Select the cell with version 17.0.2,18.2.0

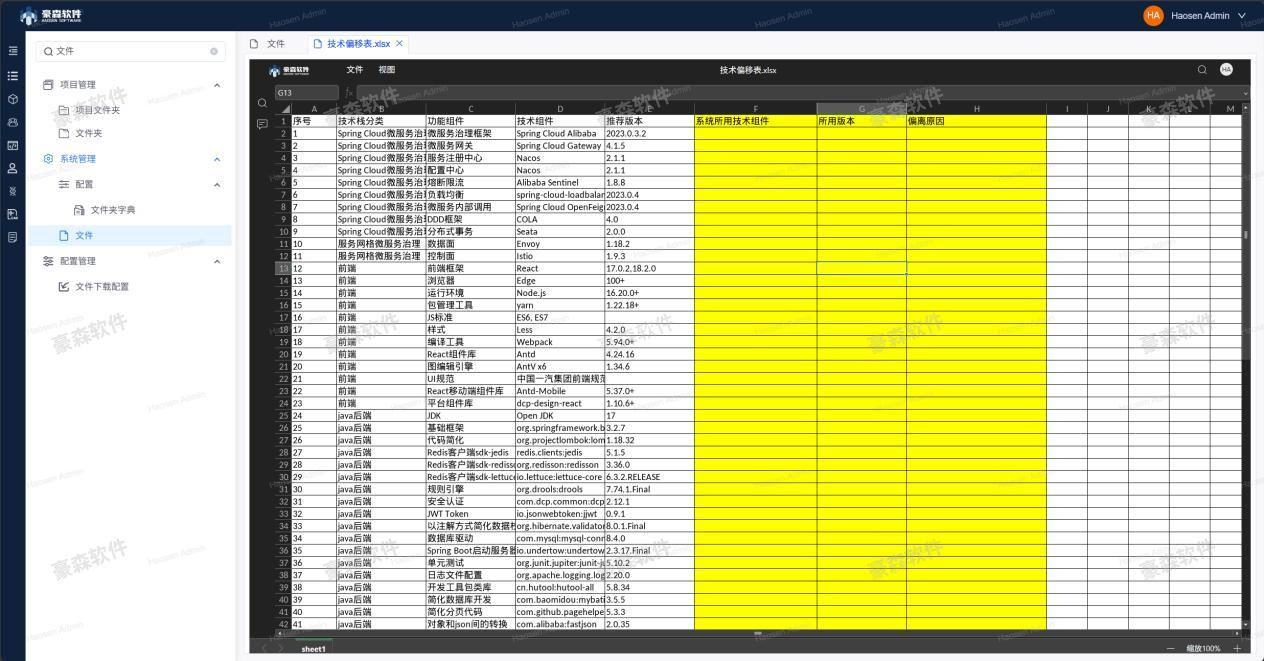pos(649,268)
